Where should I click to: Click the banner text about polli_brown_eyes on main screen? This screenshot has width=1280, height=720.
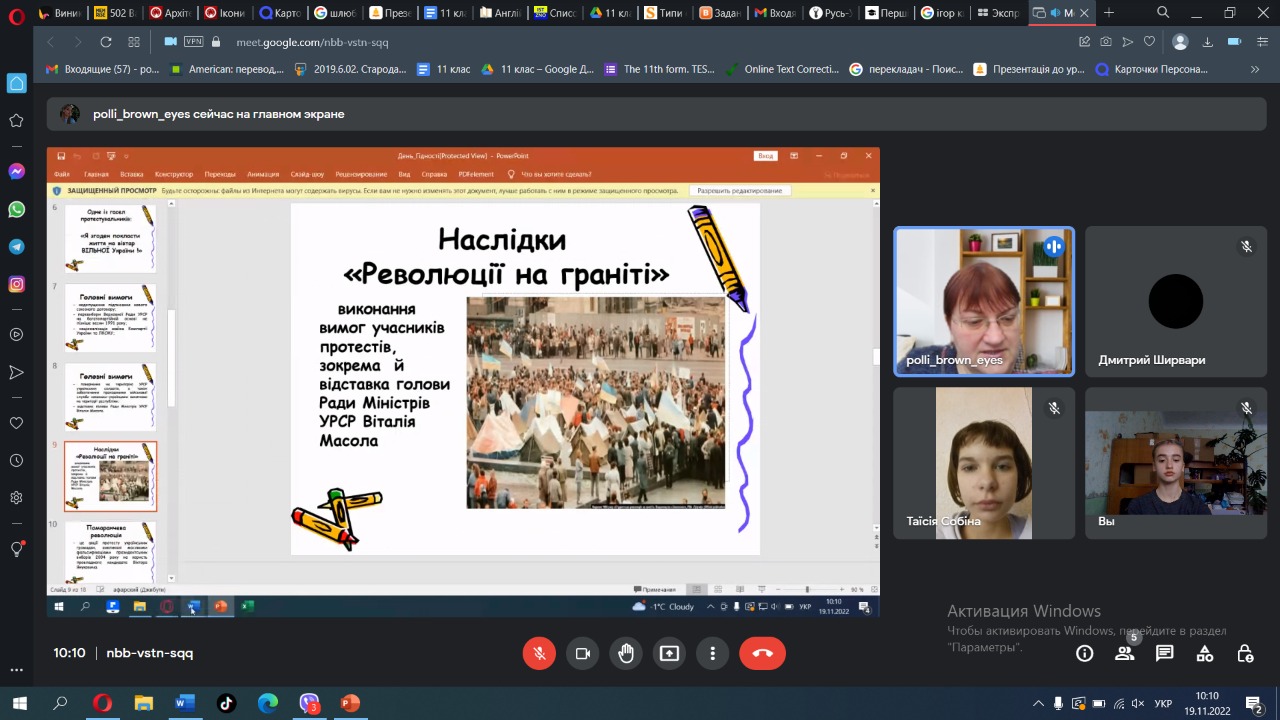point(219,114)
